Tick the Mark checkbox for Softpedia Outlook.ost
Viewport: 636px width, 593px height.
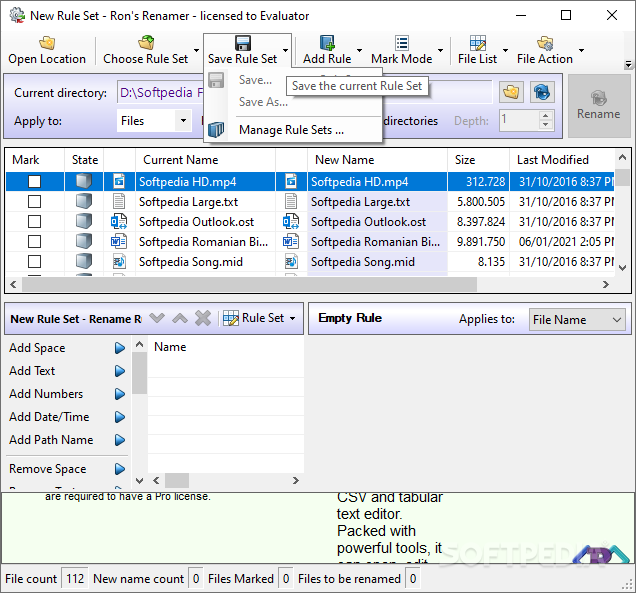point(34,221)
